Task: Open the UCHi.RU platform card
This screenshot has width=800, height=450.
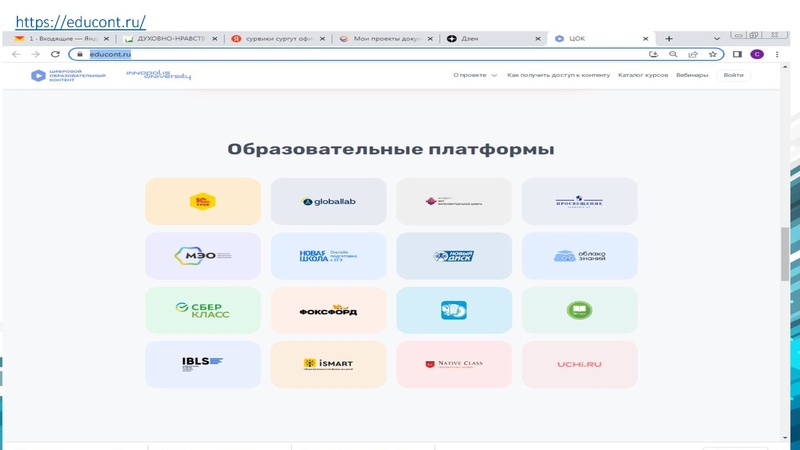Action: pyautogui.click(x=580, y=364)
